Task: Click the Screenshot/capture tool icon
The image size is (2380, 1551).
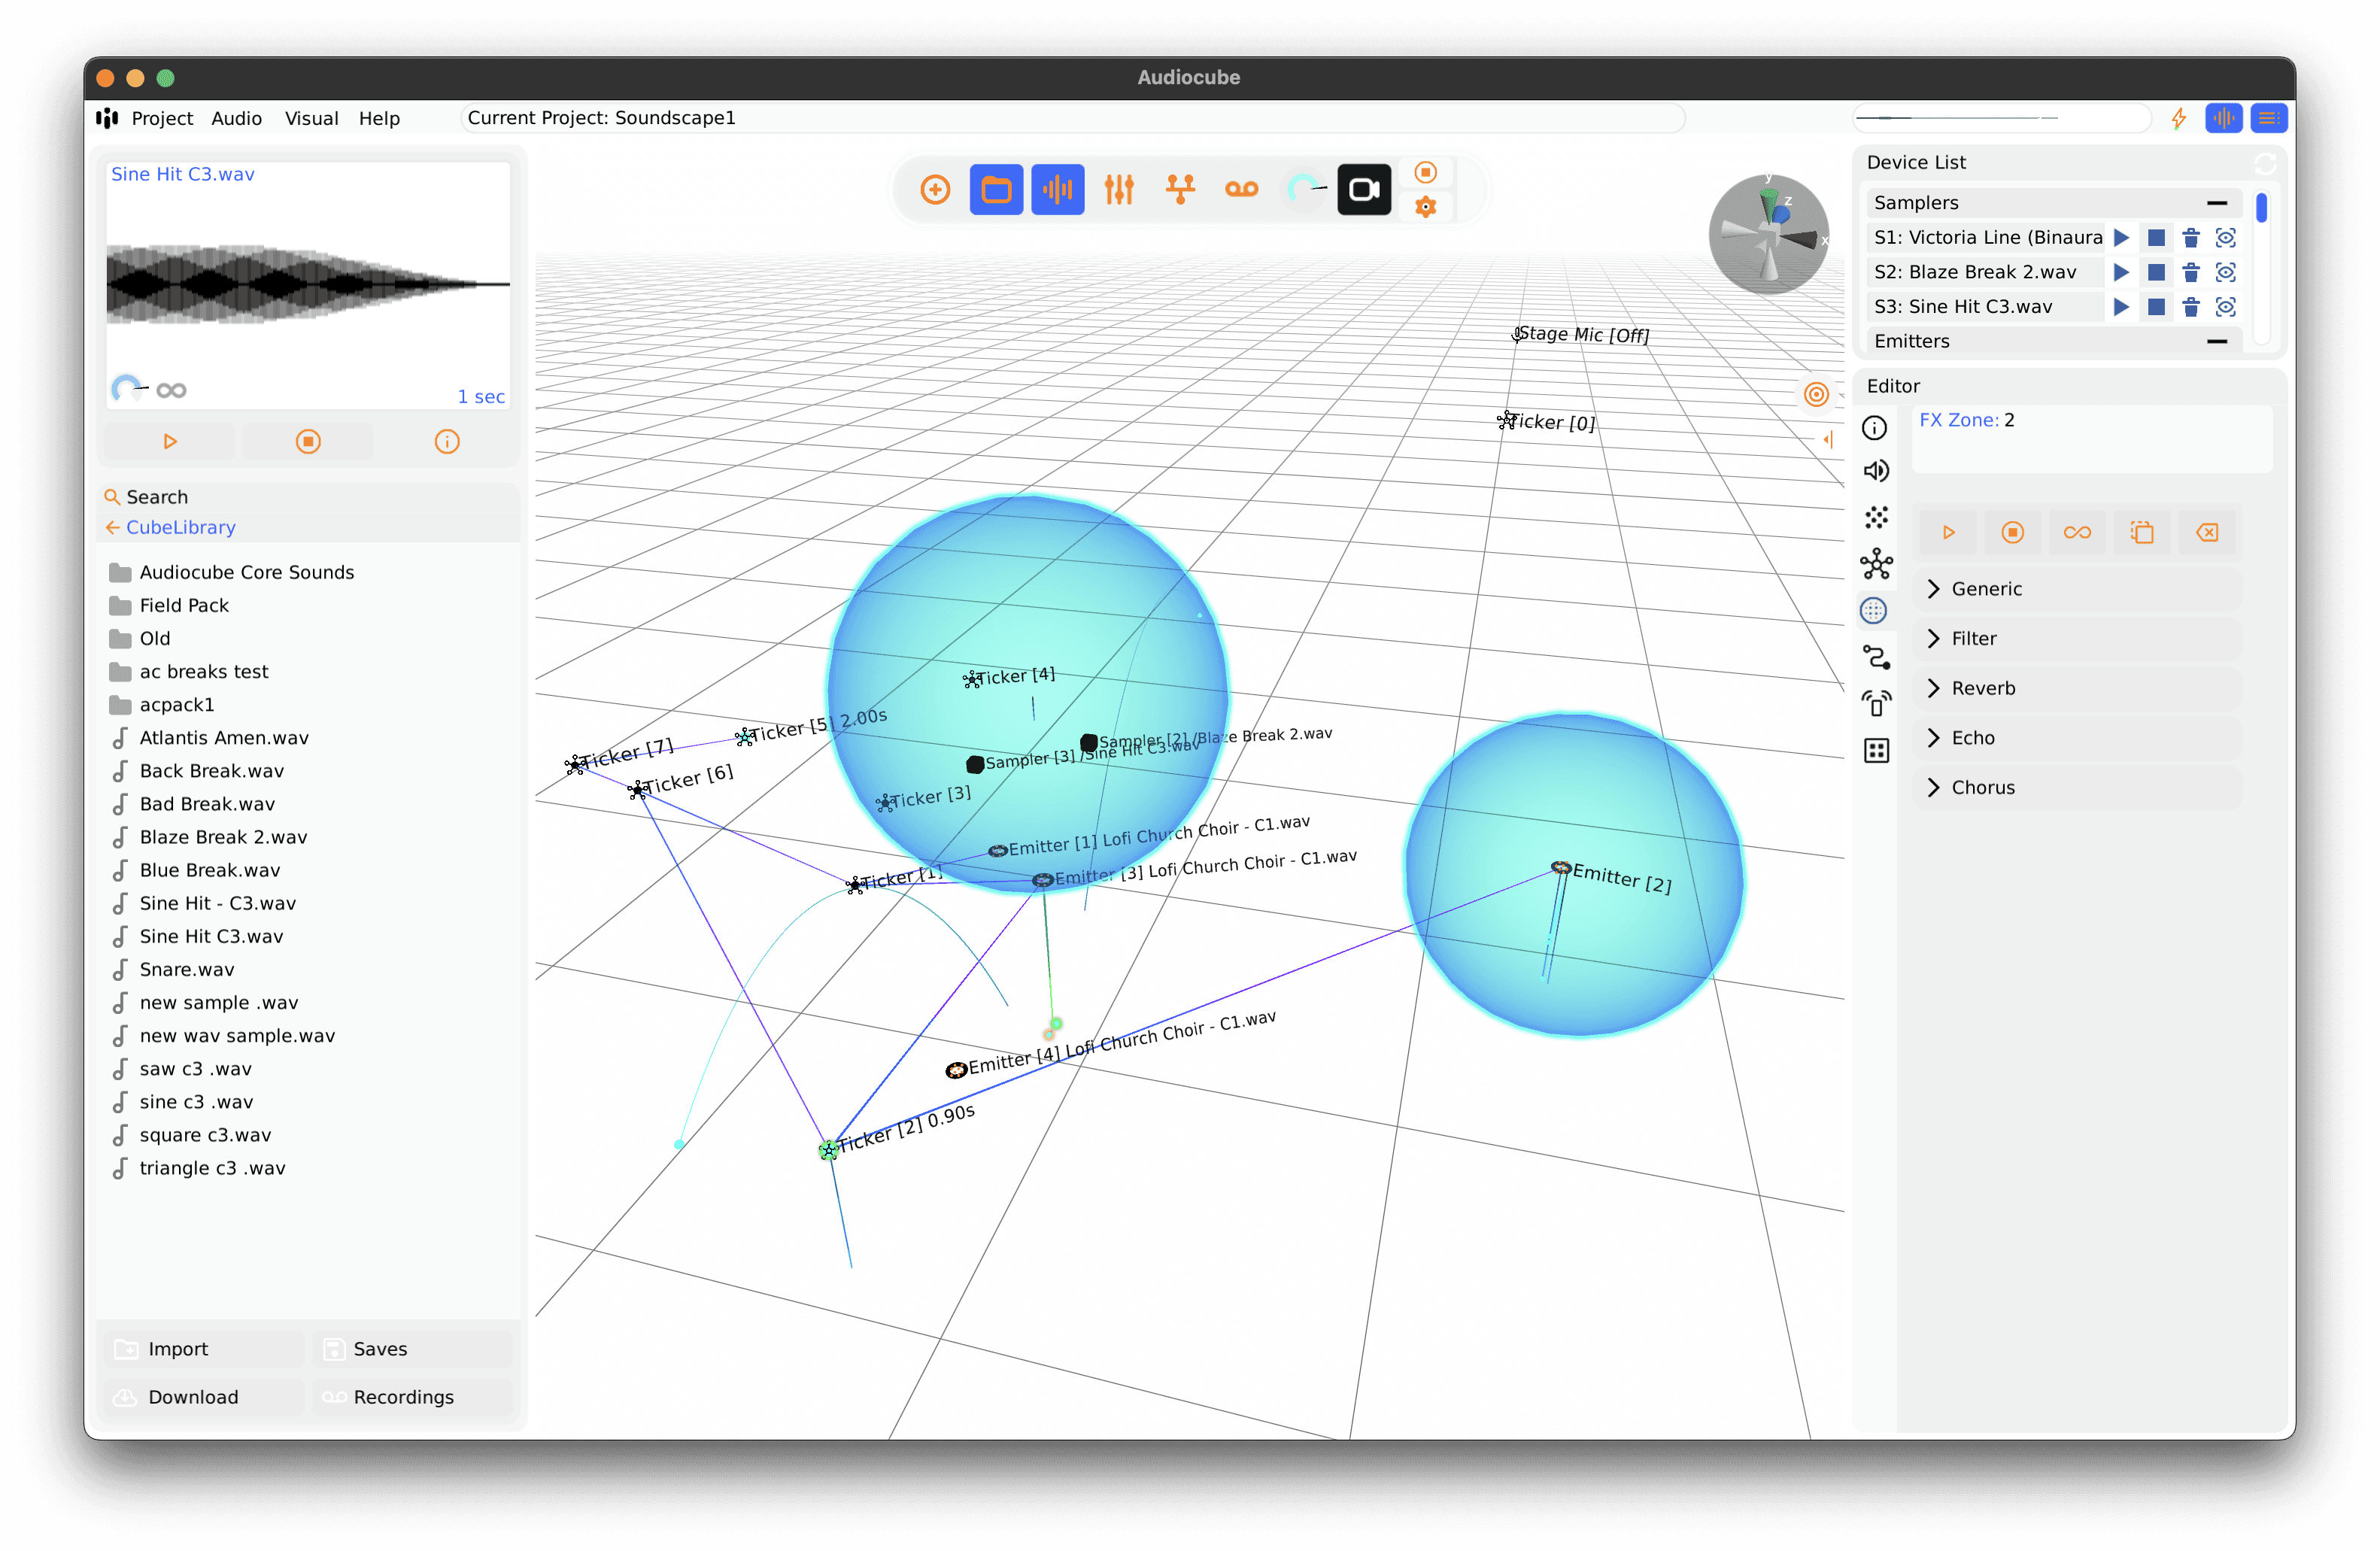Action: (1364, 189)
